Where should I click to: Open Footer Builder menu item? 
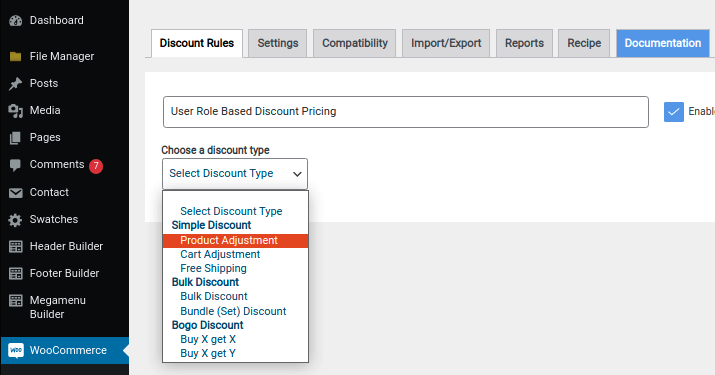[x=65, y=273]
